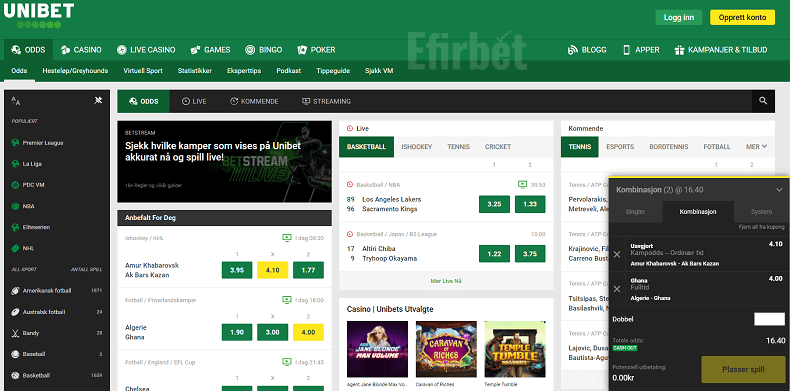Select Singler tab in betslip
The image size is (790, 391).
(635, 212)
